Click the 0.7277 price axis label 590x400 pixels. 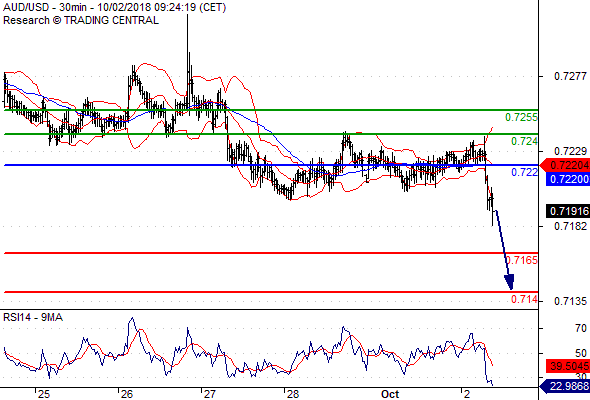(x=570, y=76)
